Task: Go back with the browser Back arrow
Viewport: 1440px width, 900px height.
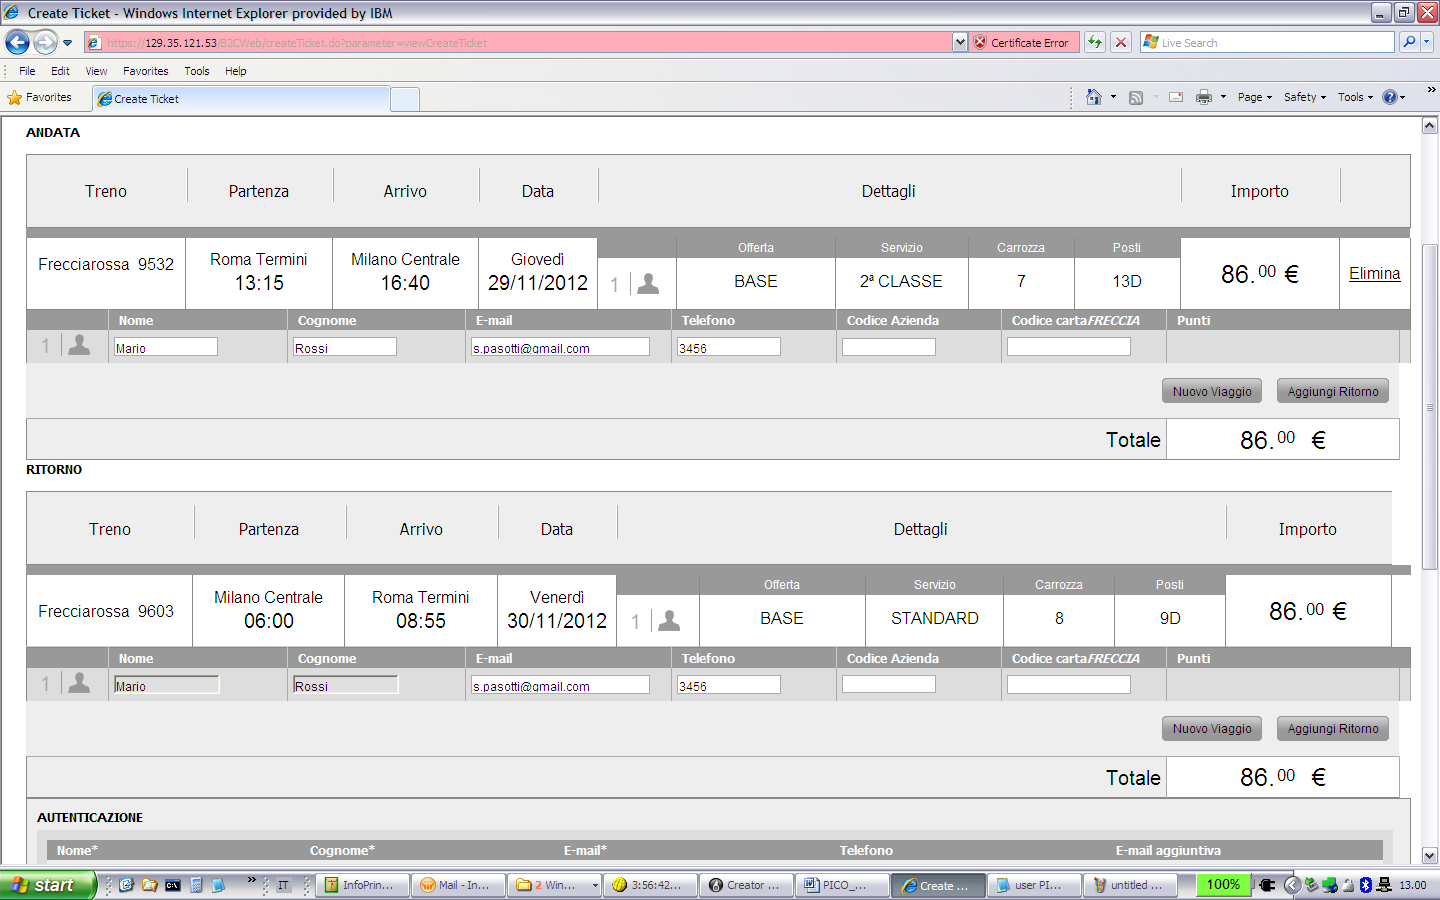Action: (x=17, y=42)
